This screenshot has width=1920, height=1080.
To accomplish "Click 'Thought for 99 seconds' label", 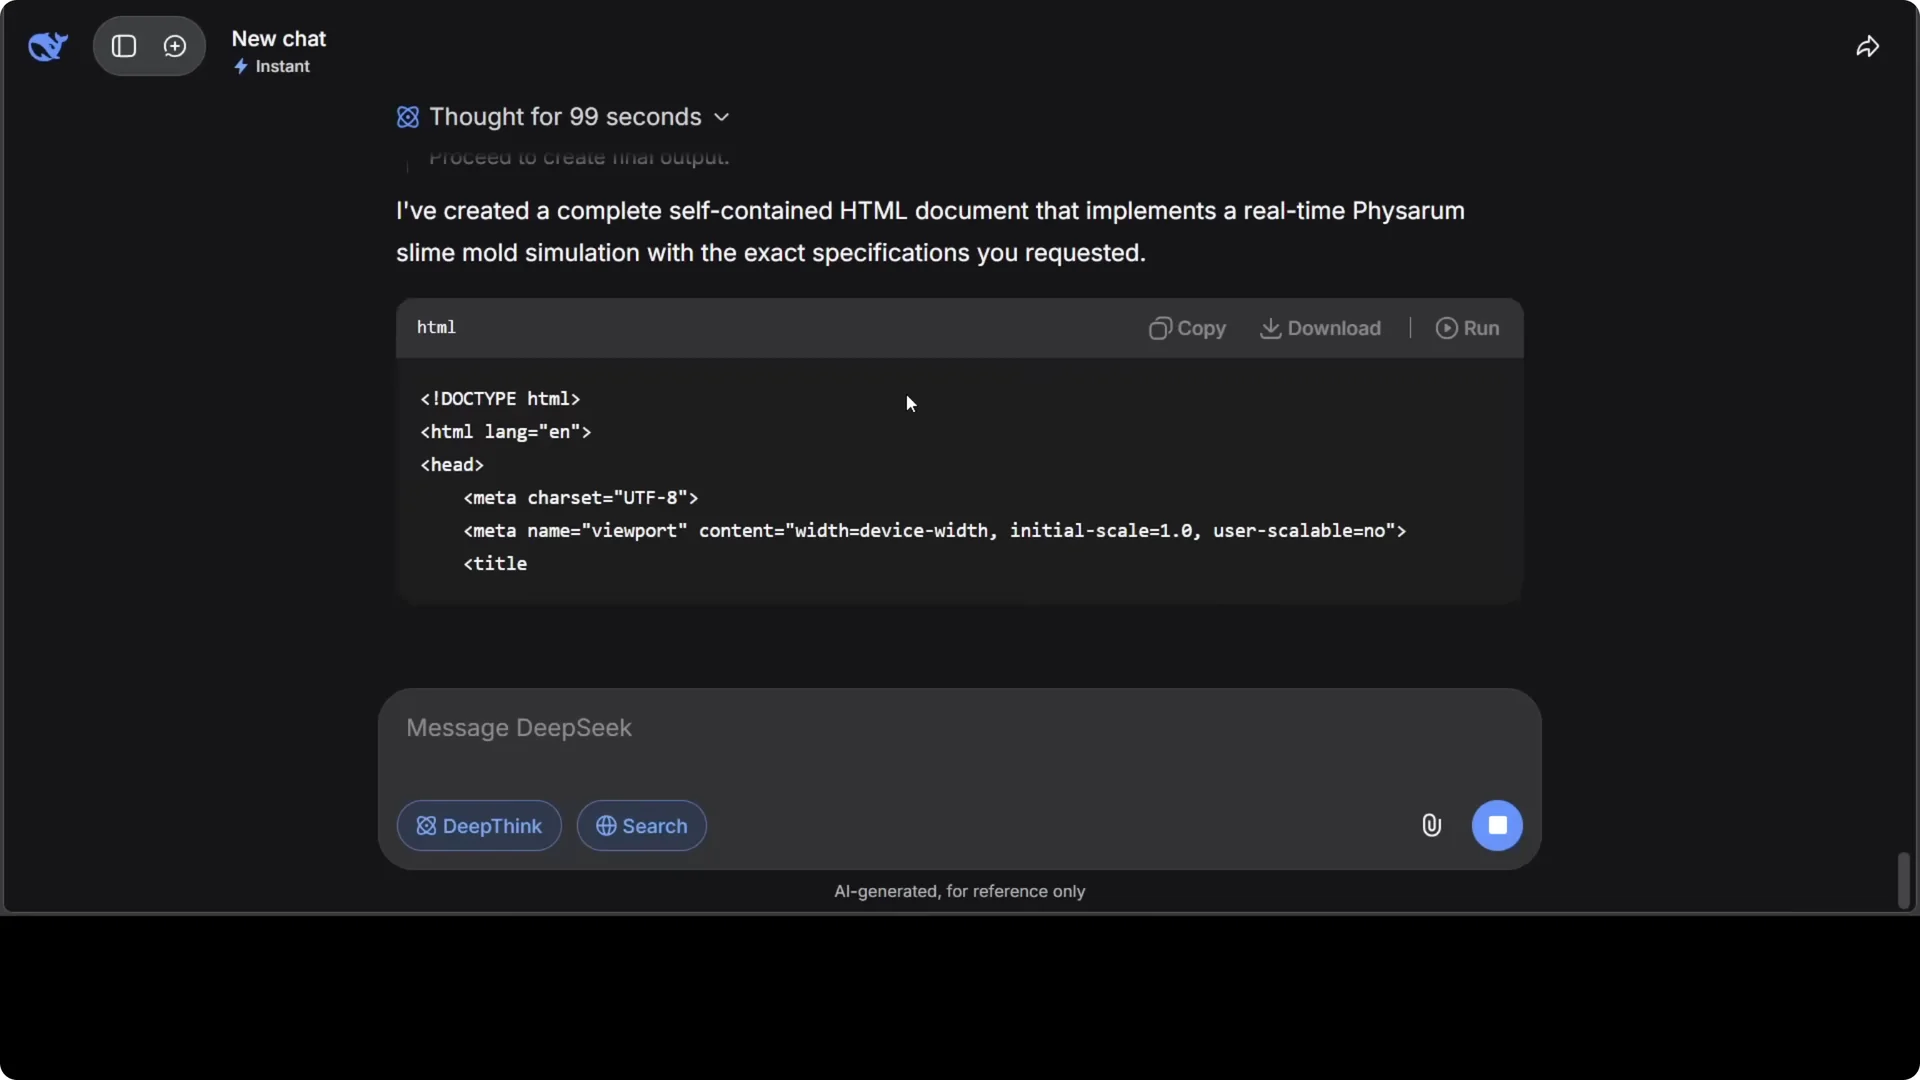I will (x=565, y=117).
